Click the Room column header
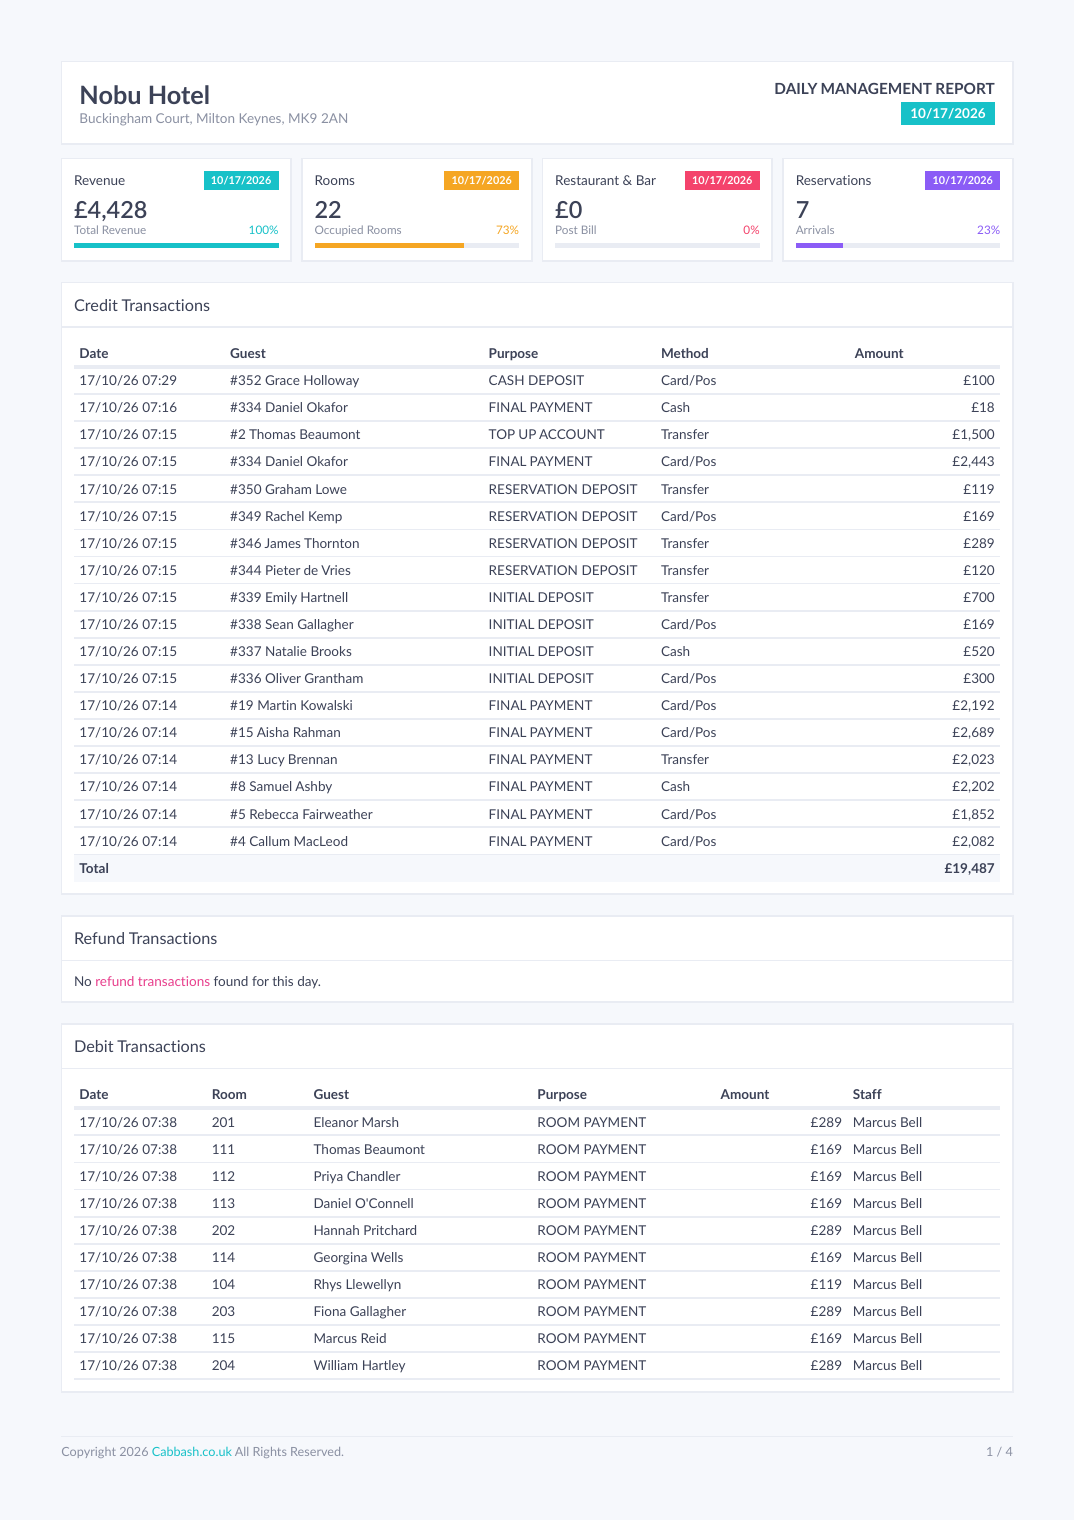This screenshot has height=1521, width=1075. click(229, 1095)
